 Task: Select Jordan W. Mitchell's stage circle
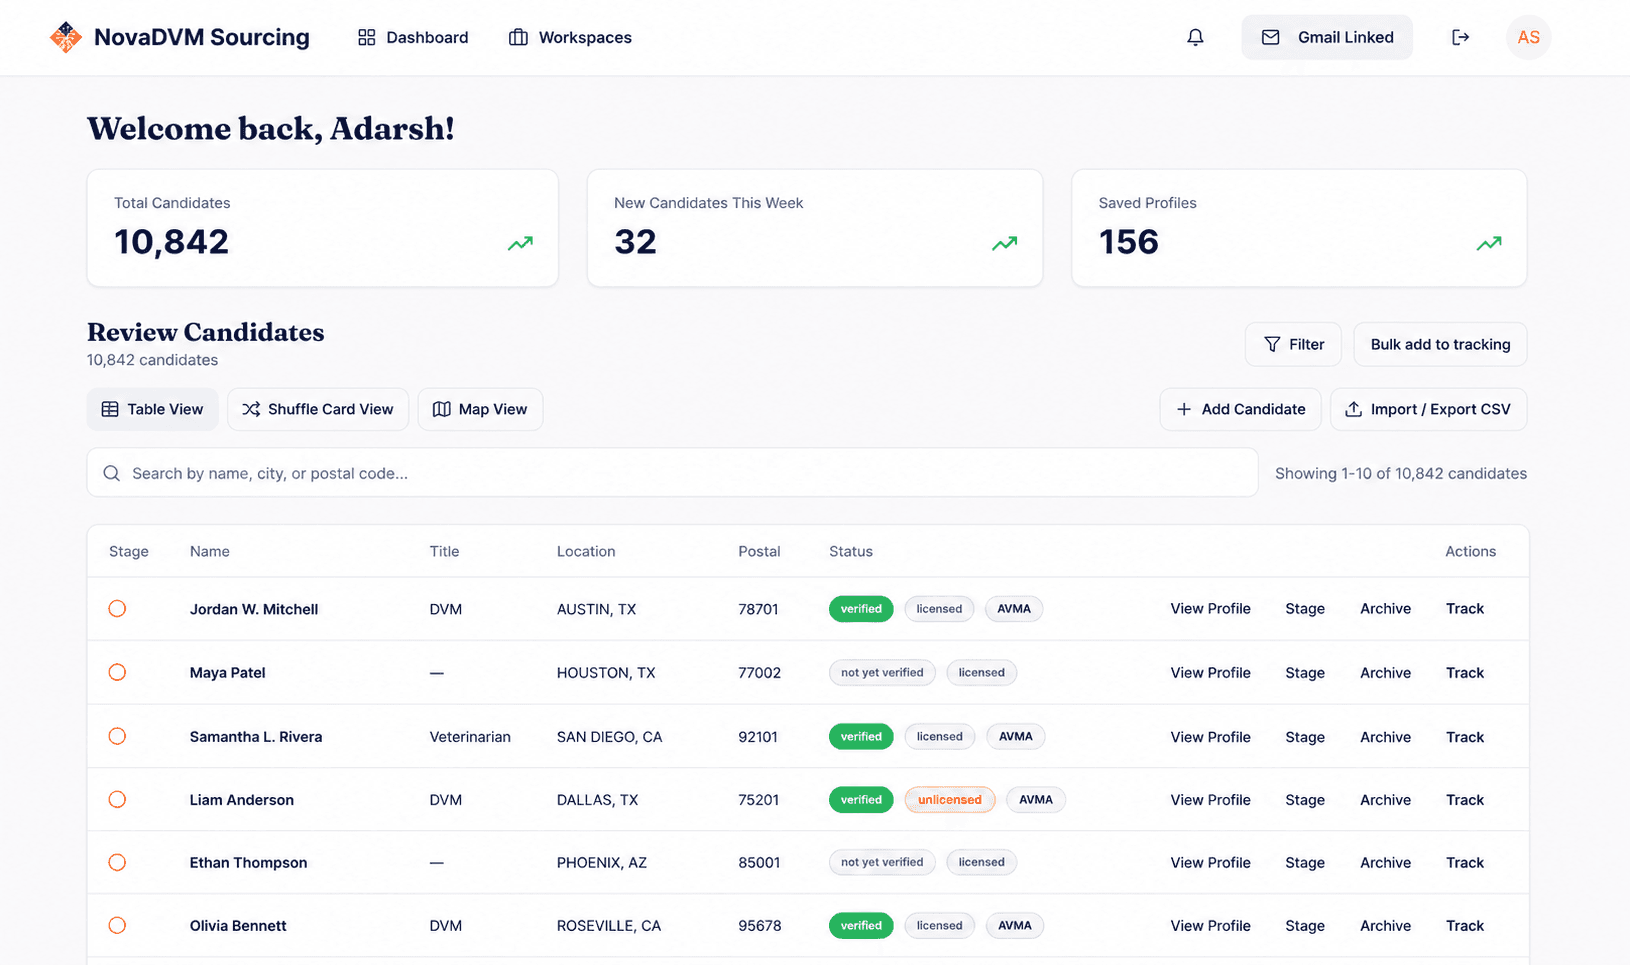(117, 609)
